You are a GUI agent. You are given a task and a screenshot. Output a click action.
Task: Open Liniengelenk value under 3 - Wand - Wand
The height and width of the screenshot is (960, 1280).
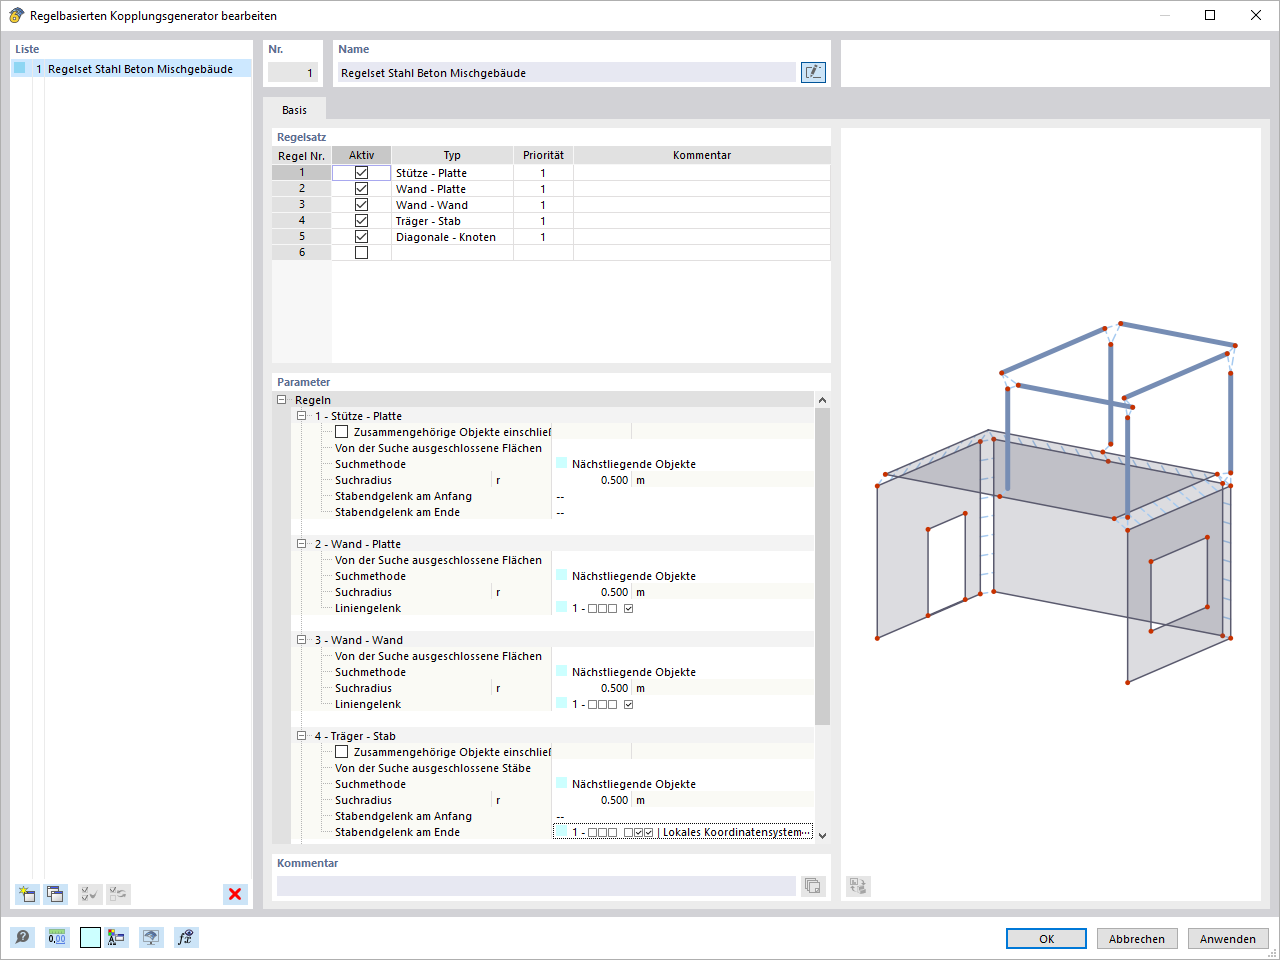point(683,704)
